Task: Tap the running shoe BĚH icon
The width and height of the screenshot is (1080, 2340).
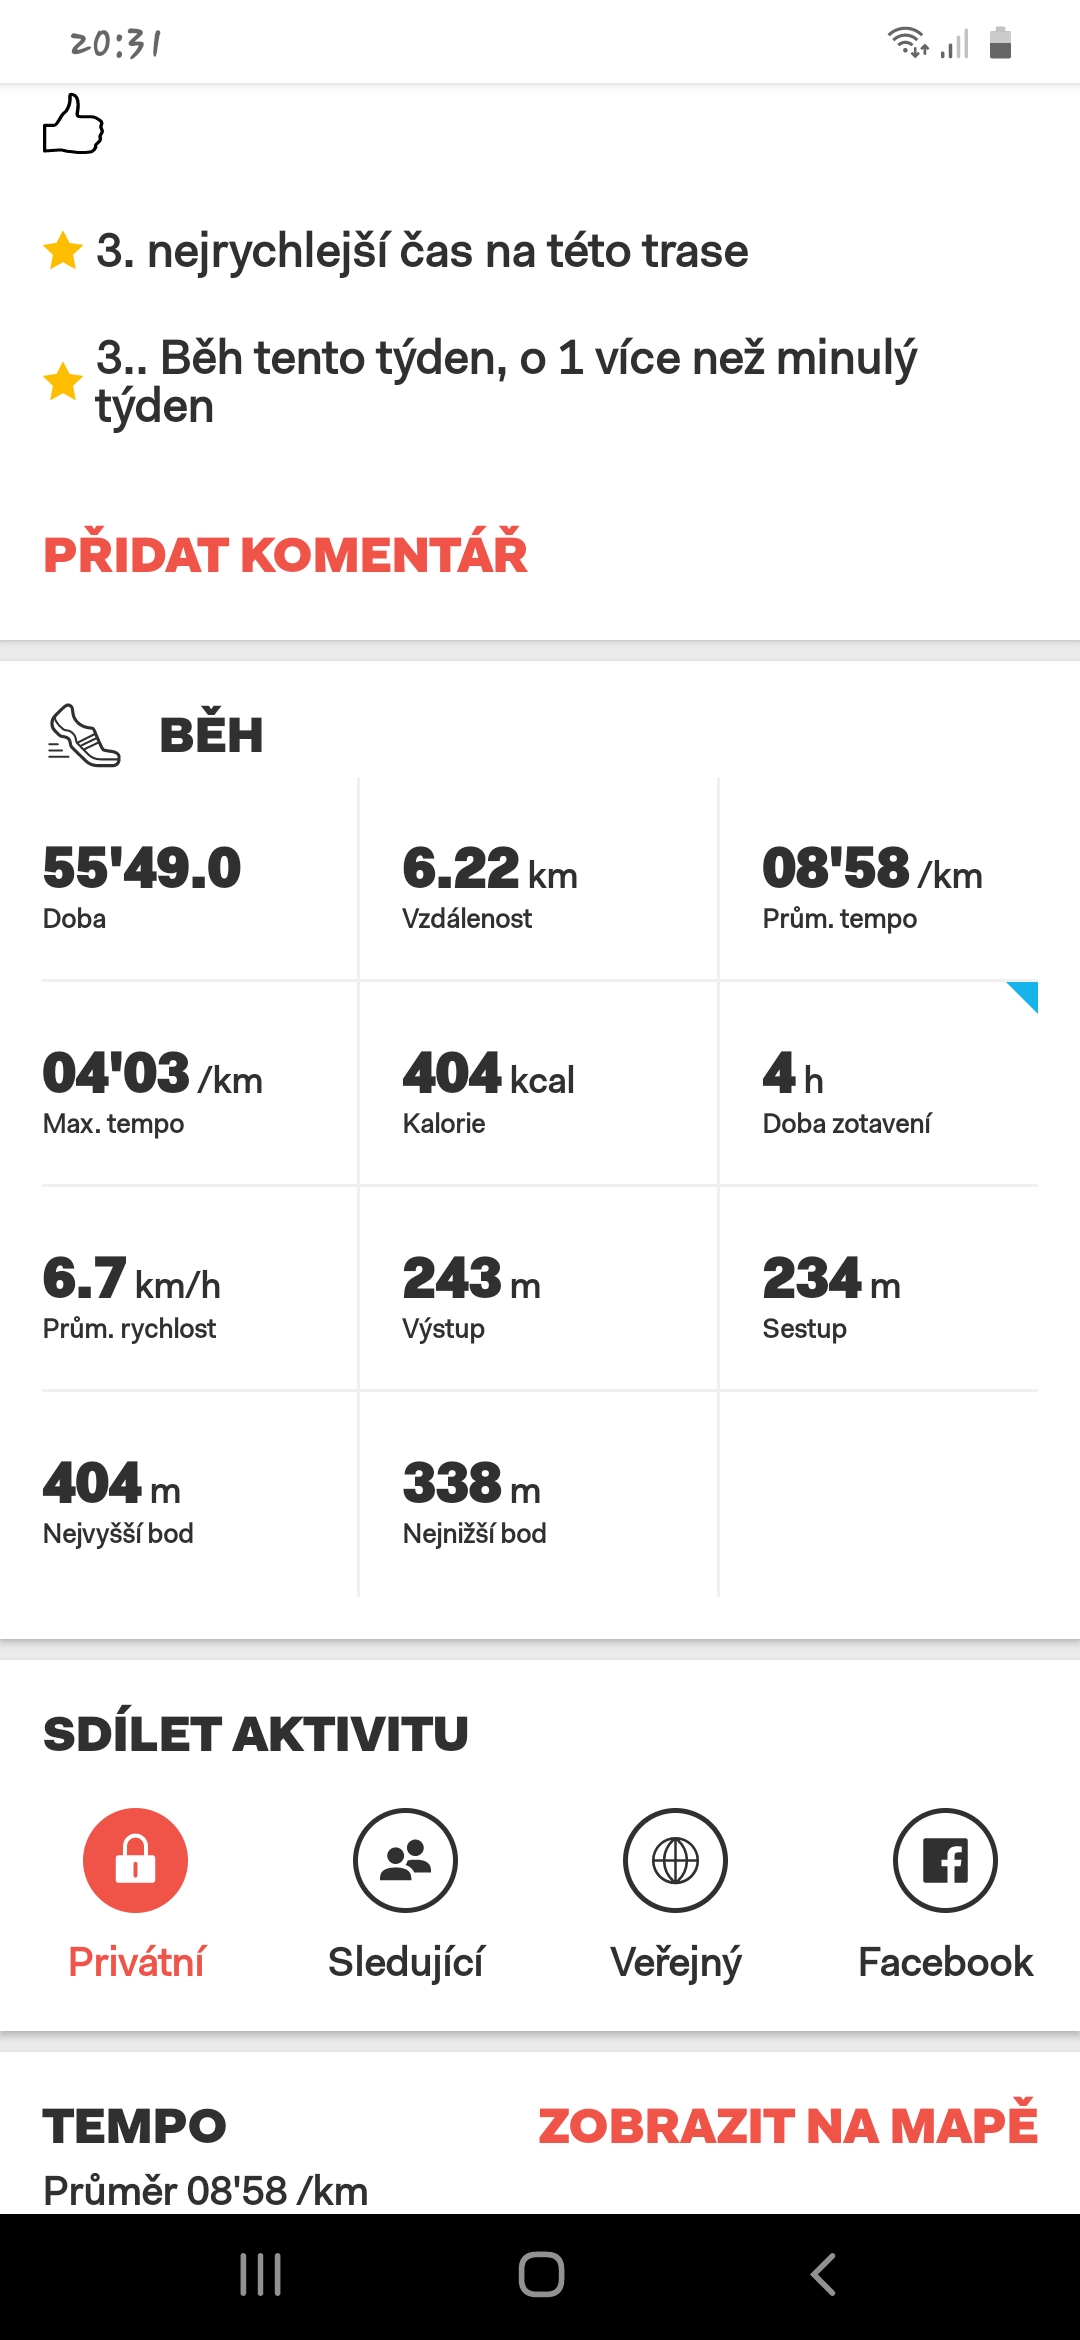Action: (84, 735)
